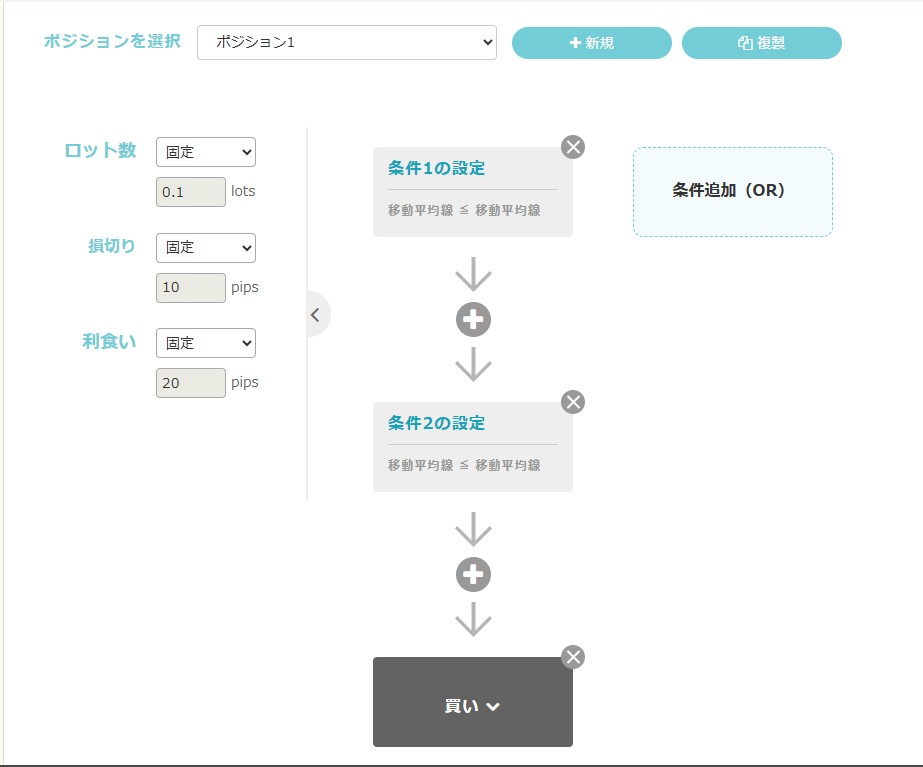Delete 条件2 with the X icon

pos(572,401)
